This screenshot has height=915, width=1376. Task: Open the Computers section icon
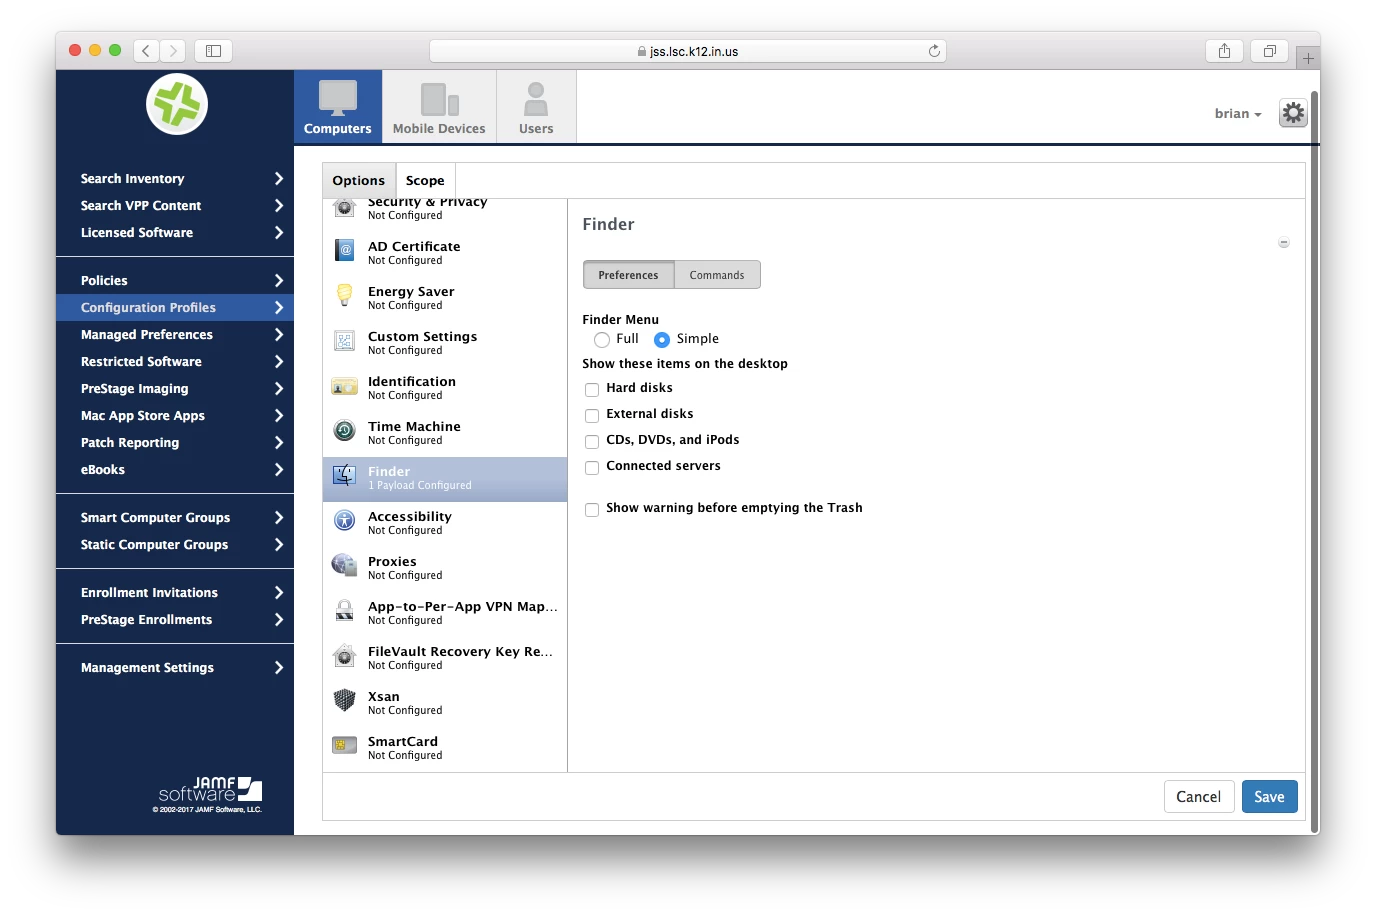point(338,99)
